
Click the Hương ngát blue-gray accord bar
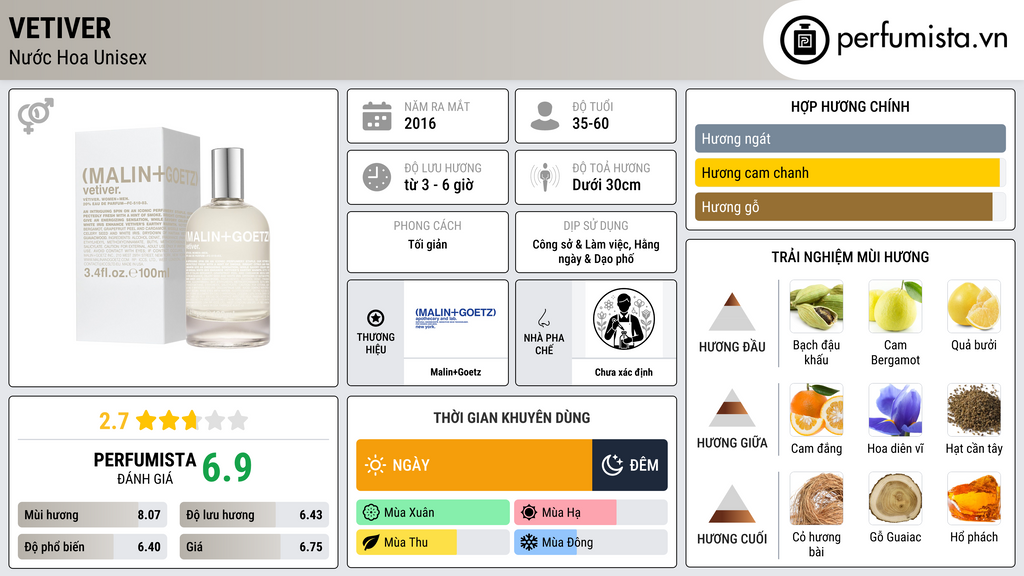tap(850, 138)
